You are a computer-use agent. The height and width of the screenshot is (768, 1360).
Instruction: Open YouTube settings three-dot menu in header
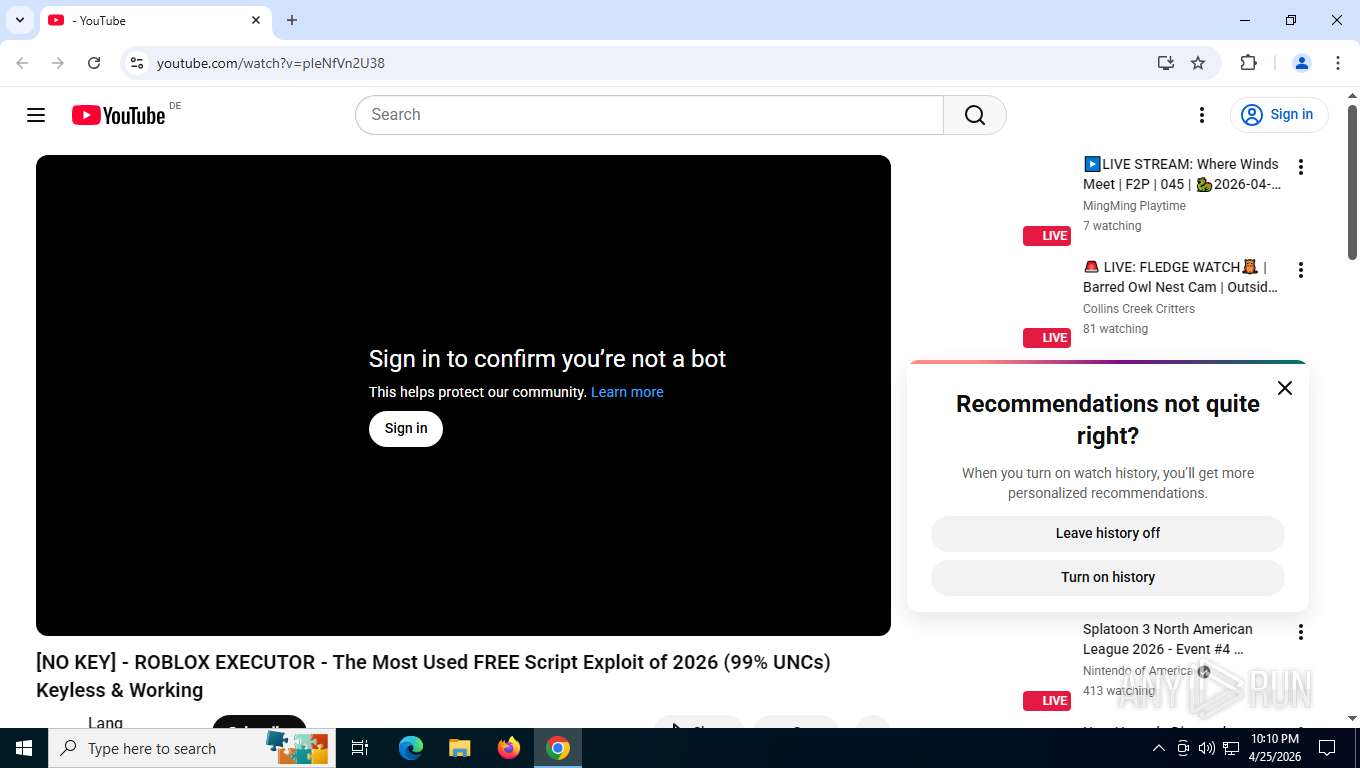(1202, 115)
